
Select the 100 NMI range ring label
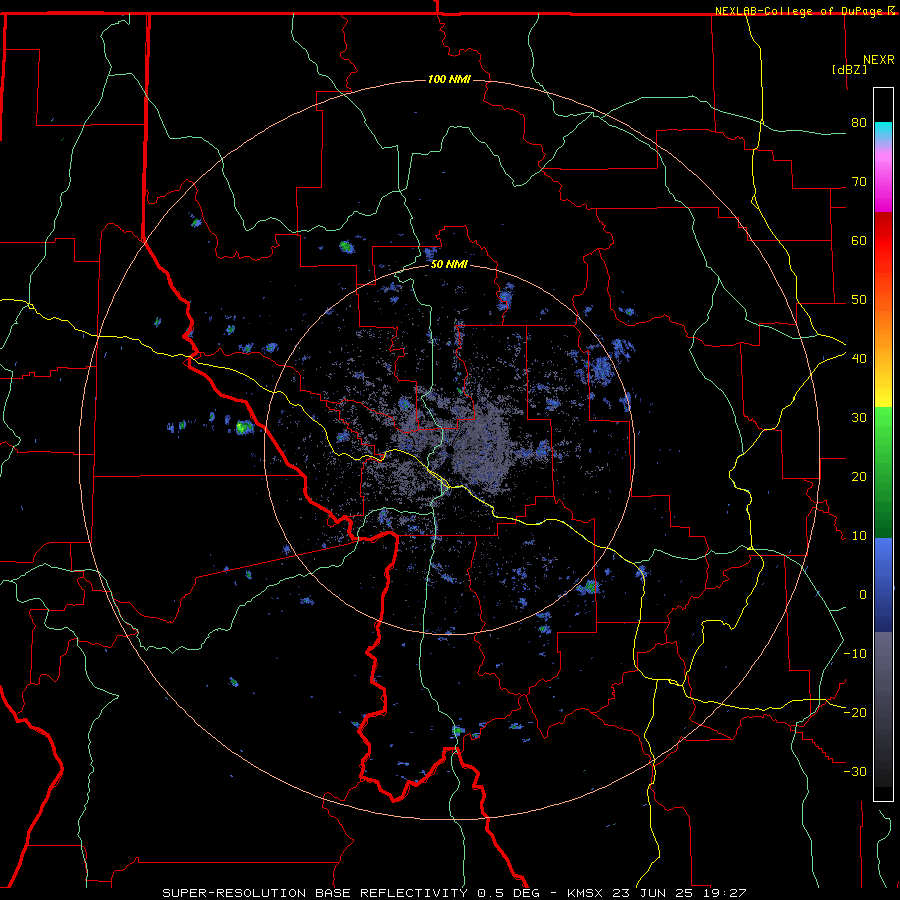[x=449, y=79]
